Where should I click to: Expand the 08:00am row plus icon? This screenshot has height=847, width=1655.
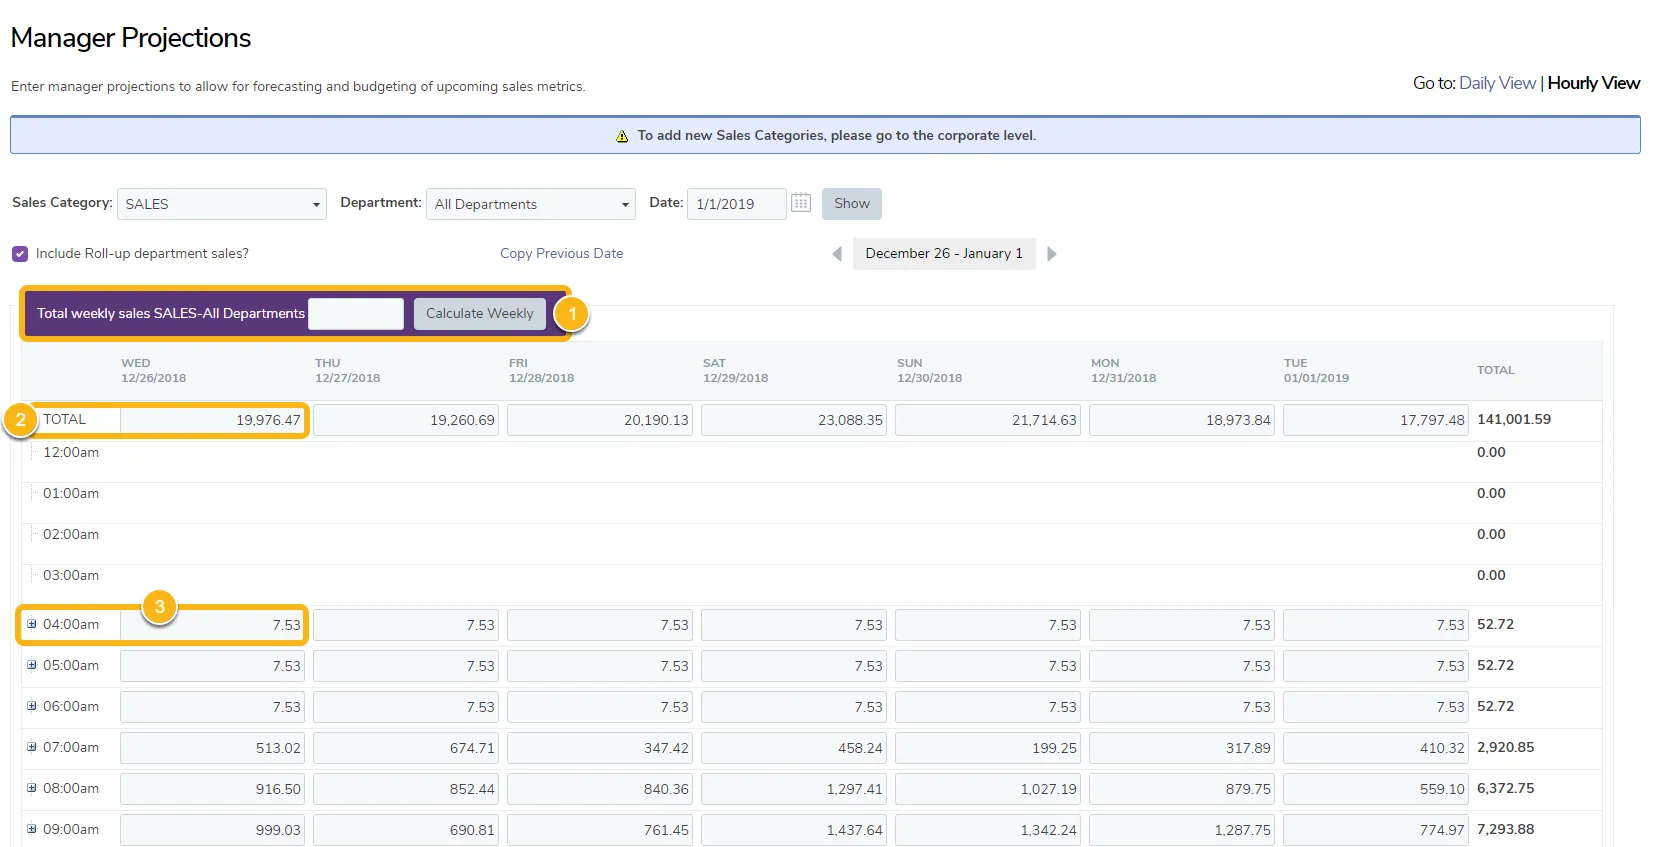(32, 788)
